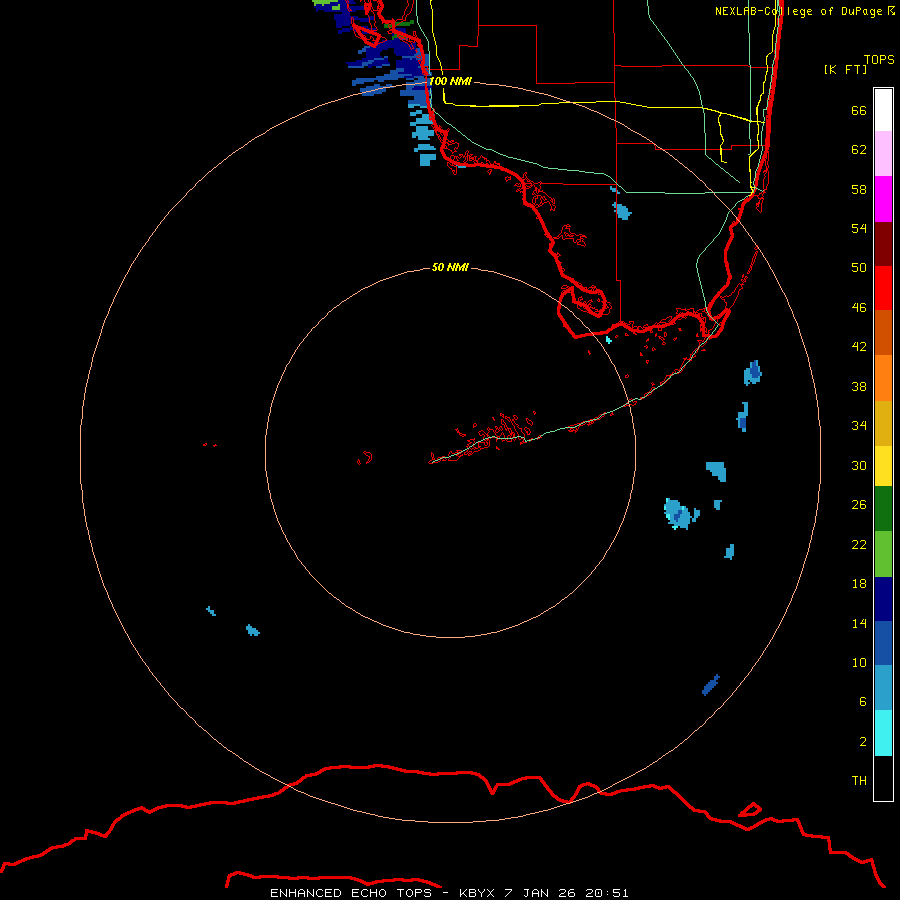Click the legend value 6
Screen dimensions: 900x900
pyautogui.click(x=862, y=701)
